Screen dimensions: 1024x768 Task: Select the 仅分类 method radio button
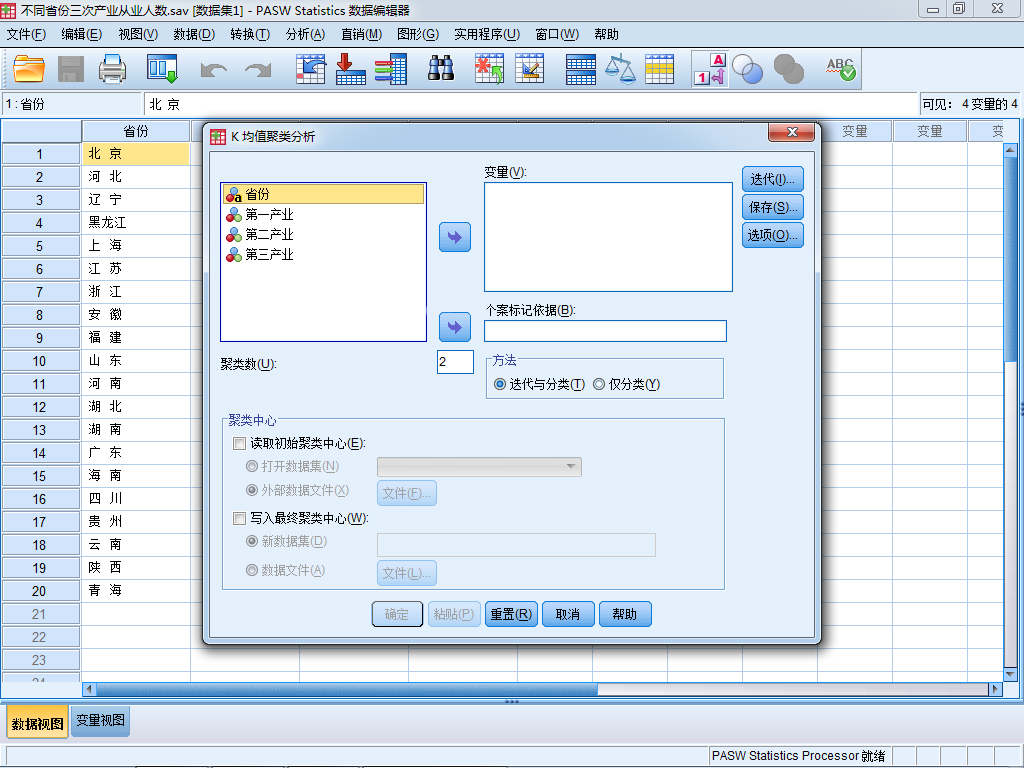click(599, 384)
